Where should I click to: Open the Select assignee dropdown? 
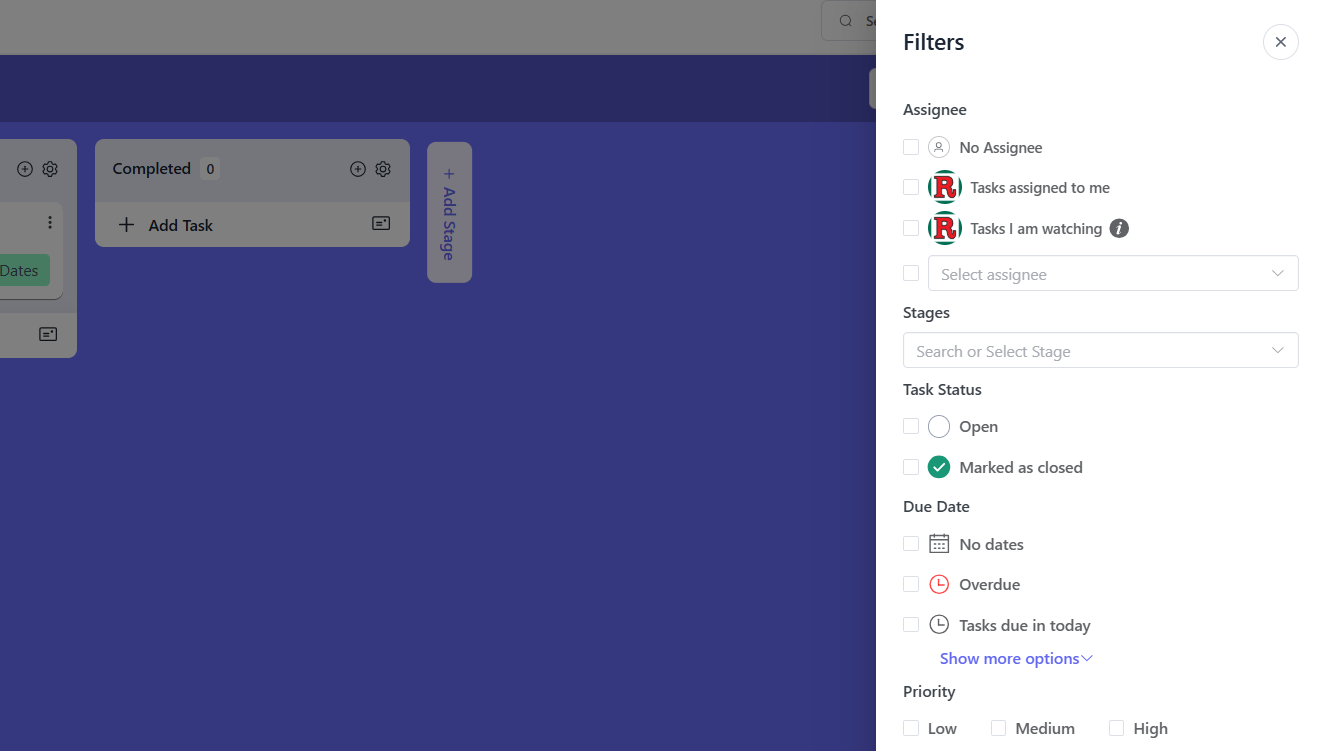click(x=1112, y=274)
